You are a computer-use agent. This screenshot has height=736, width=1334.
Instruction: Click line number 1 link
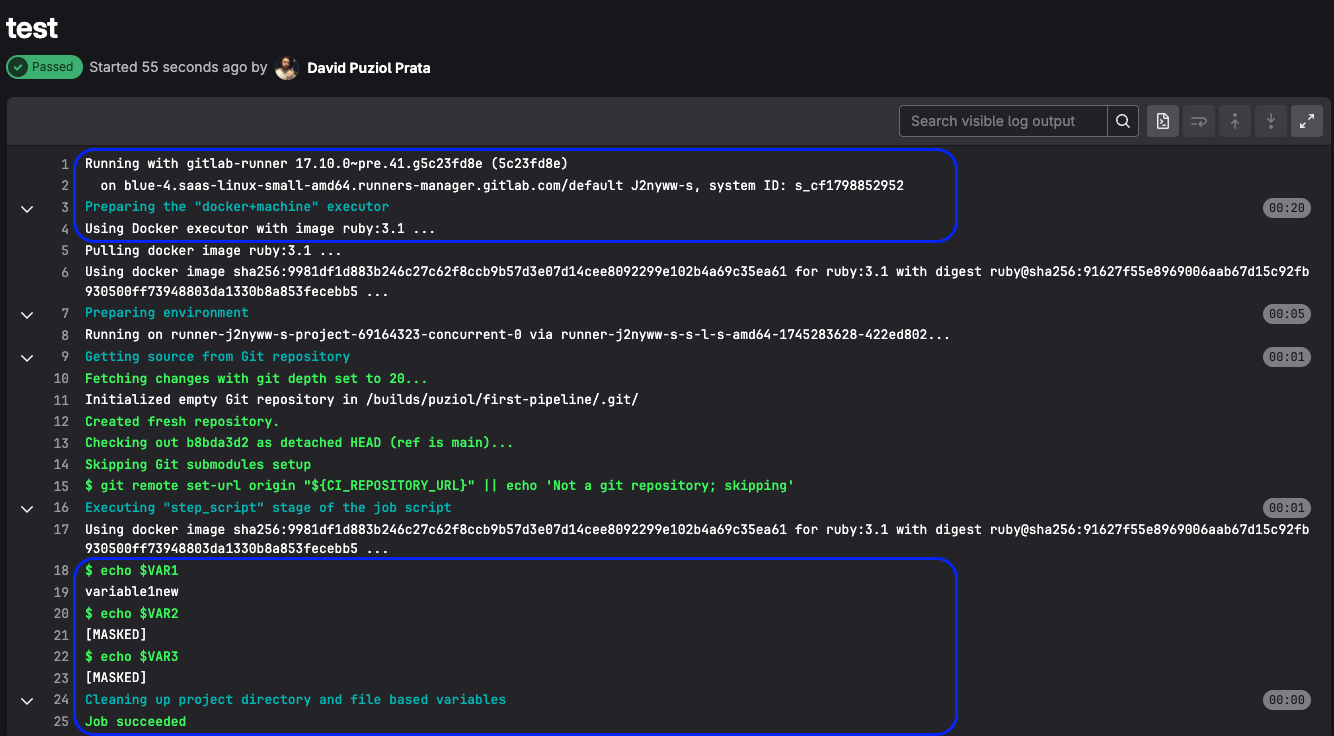click(x=64, y=164)
